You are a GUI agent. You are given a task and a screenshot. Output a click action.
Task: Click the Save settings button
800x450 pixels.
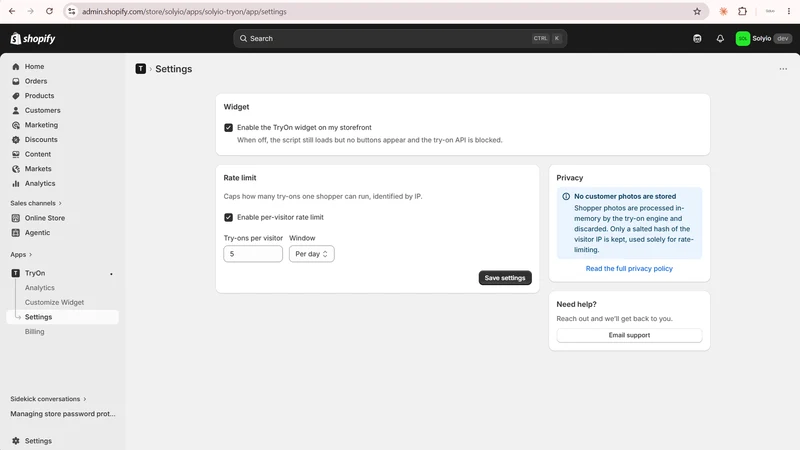pos(505,278)
